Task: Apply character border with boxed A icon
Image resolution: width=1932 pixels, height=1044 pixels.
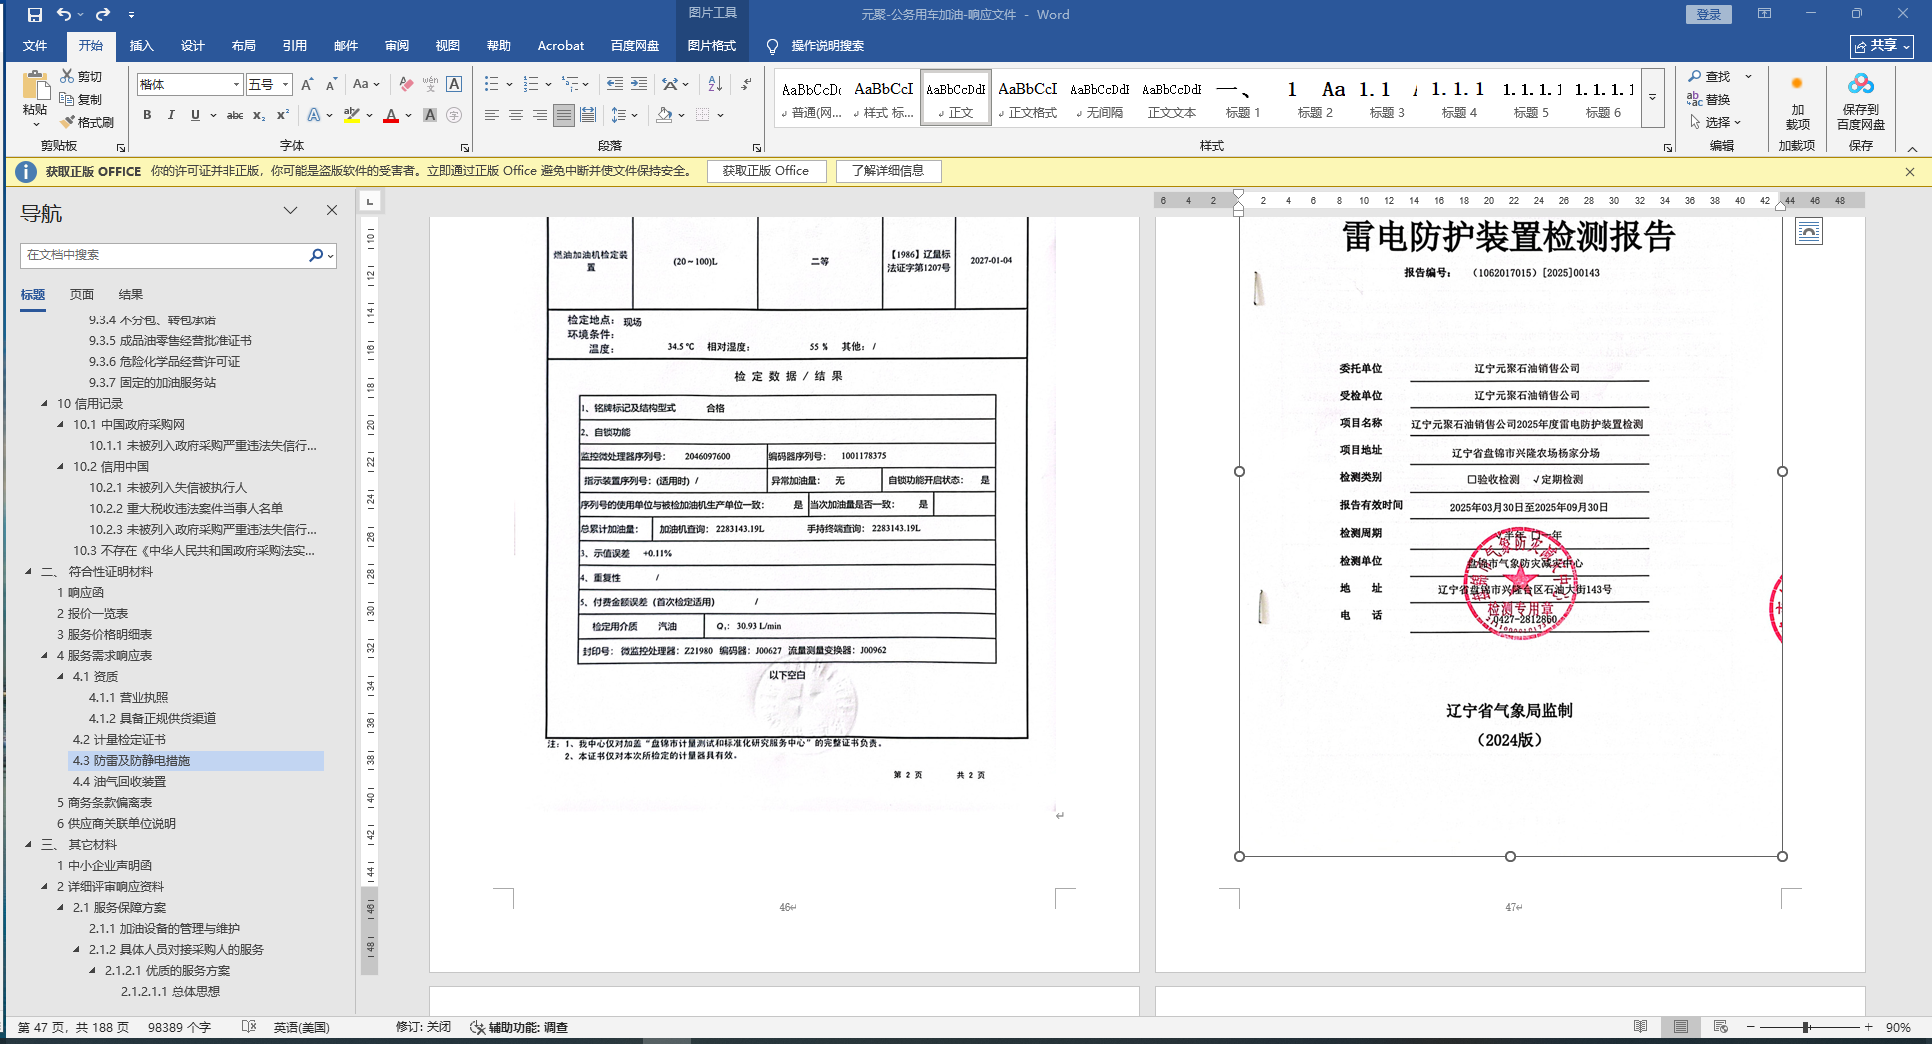Action: tap(454, 84)
